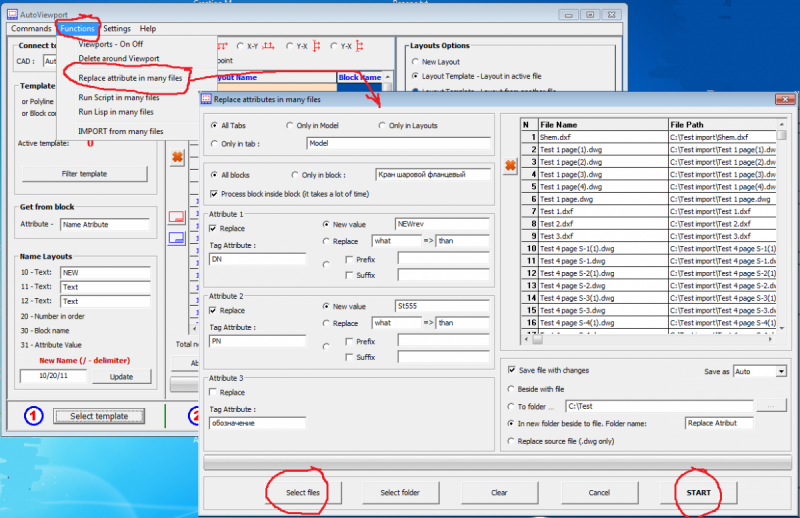Click the blue rectangle icon in left toolbar
Image resolution: width=800 pixels, height=518 pixels.
click(177, 237)
